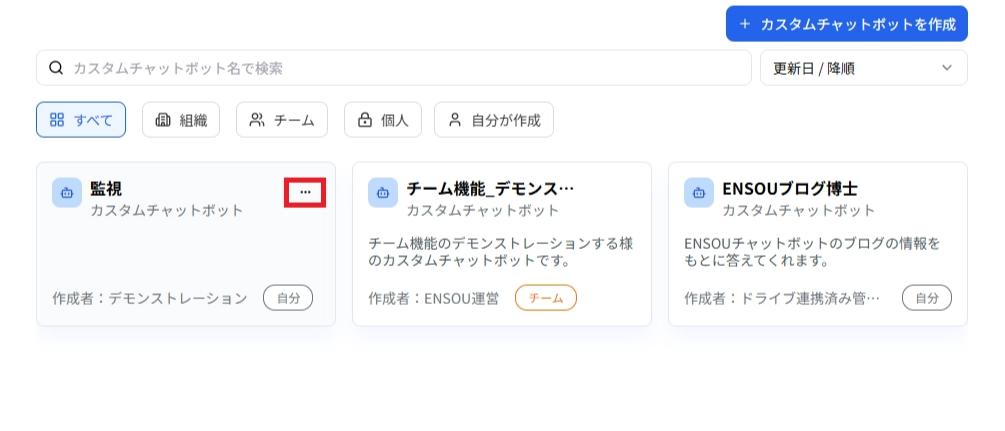
Task: Select the すべて filter tab
Action: 81,120
